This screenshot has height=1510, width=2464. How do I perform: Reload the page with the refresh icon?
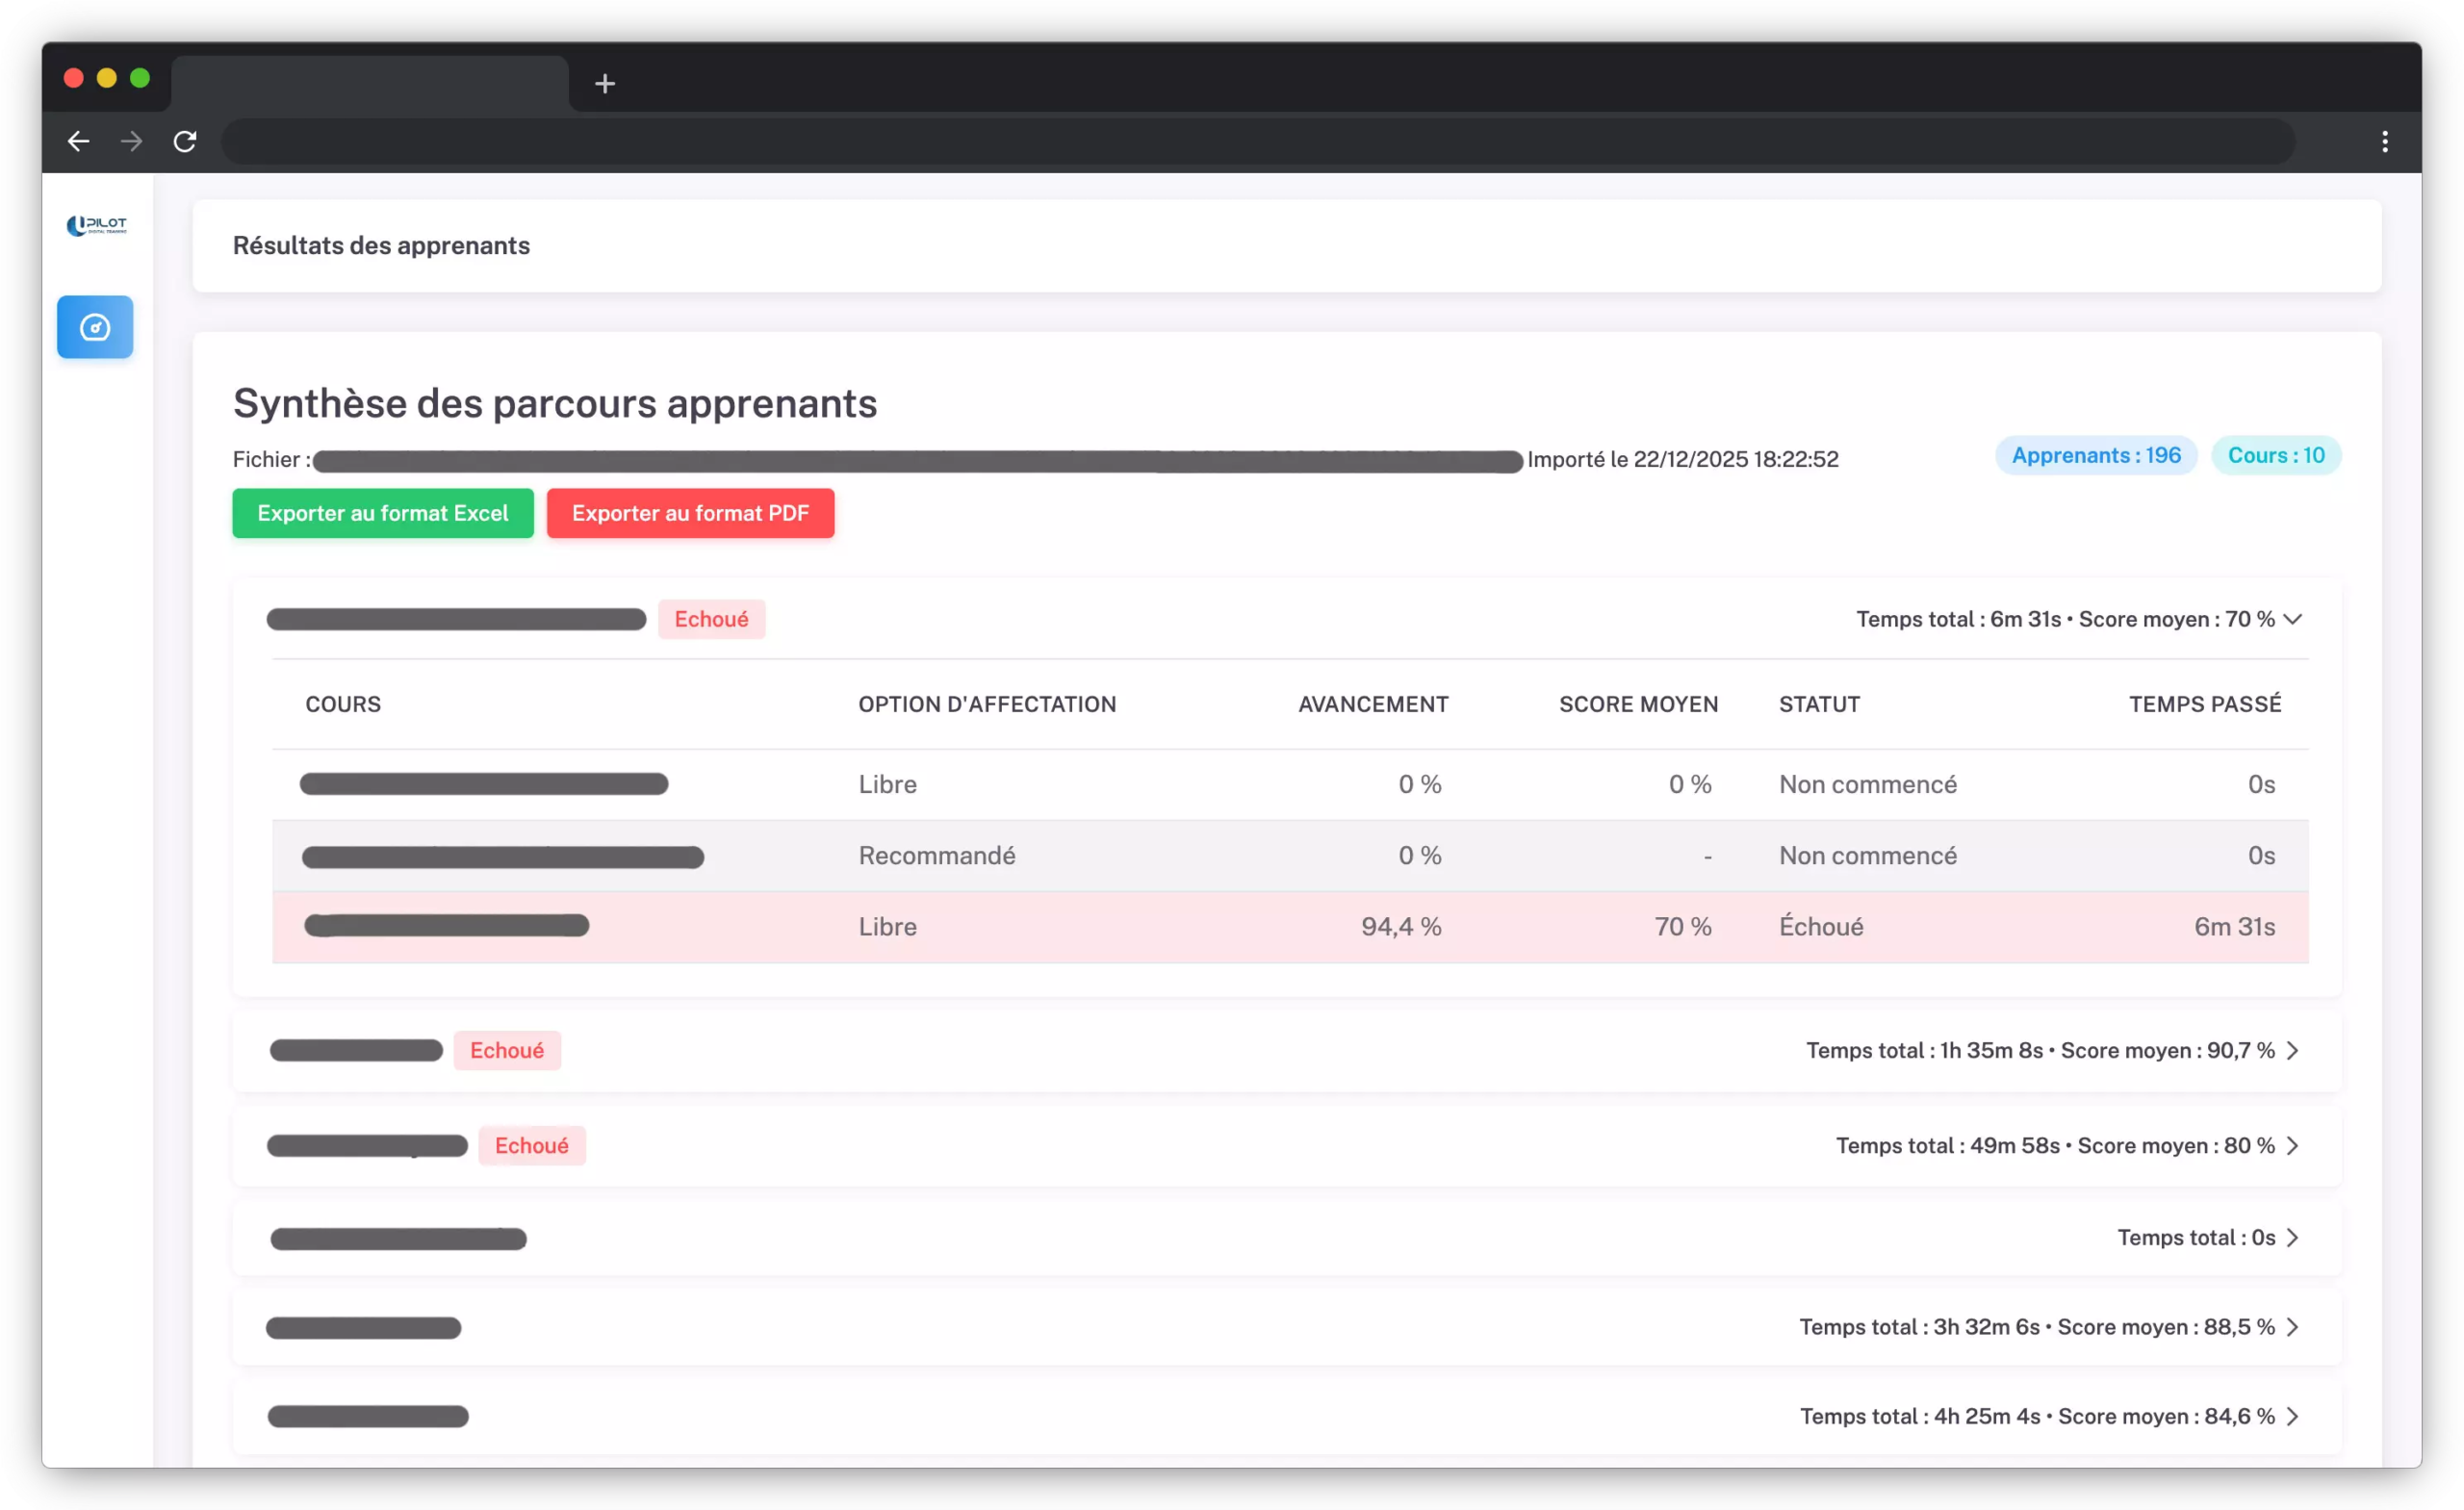pos(185,142)
